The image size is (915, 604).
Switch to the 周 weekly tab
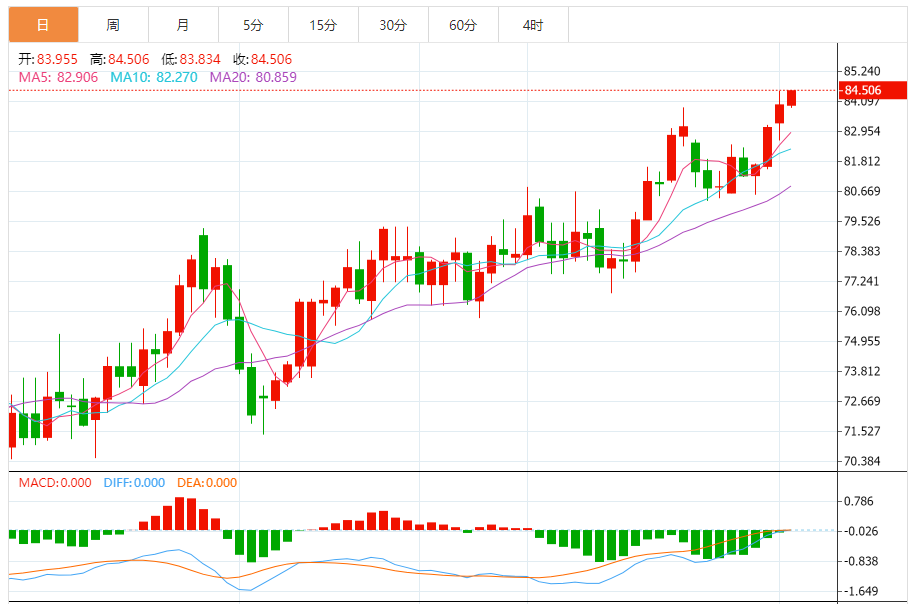click(x=113, y=25)
